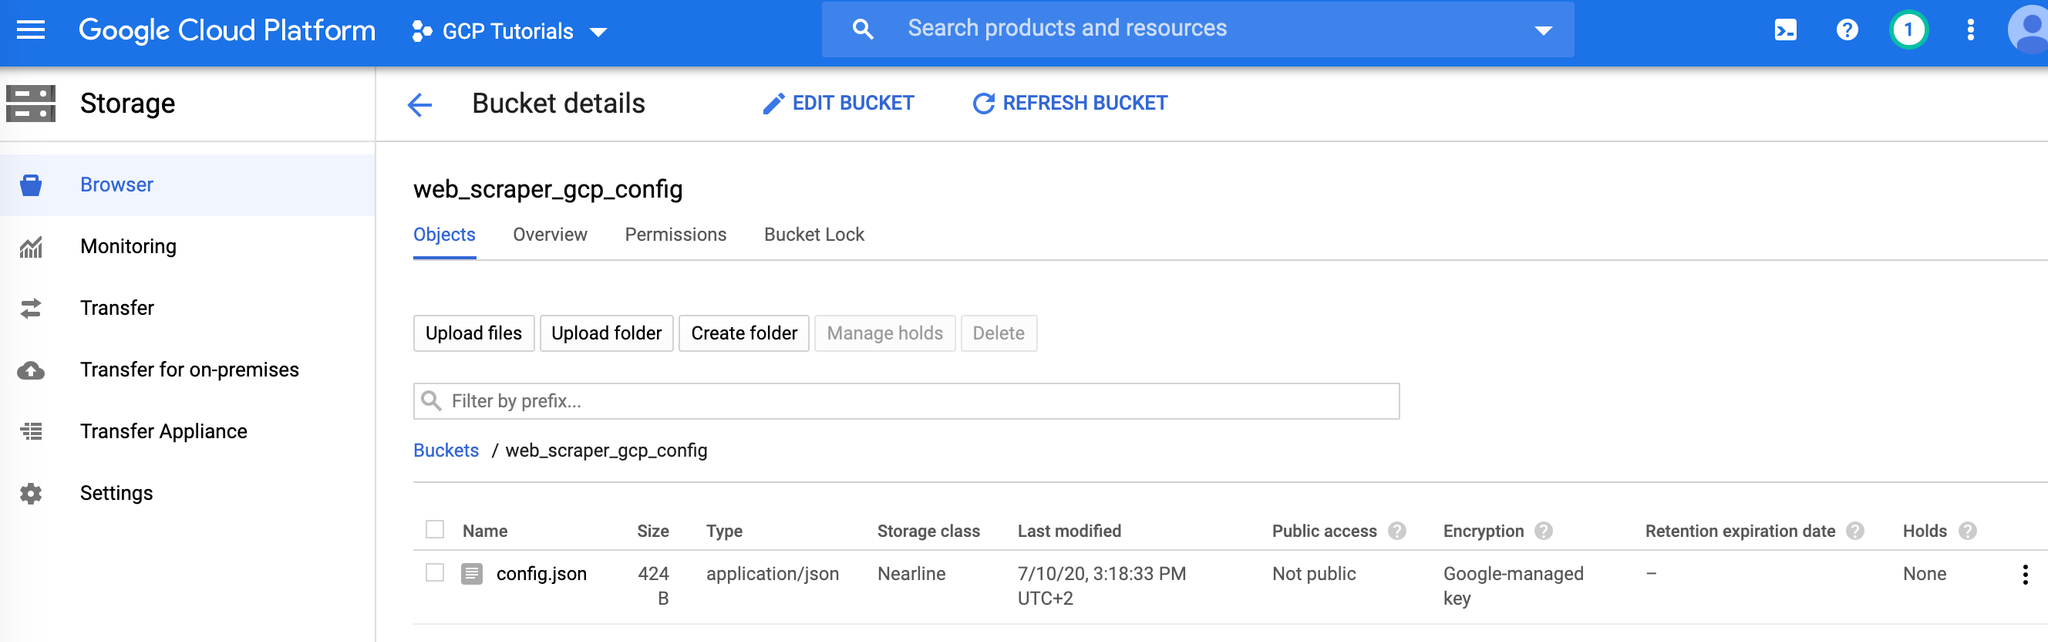The image size is (2048, 642).
Task: Select Monitoring in the Storage sidebar
Action: (187, 247)
